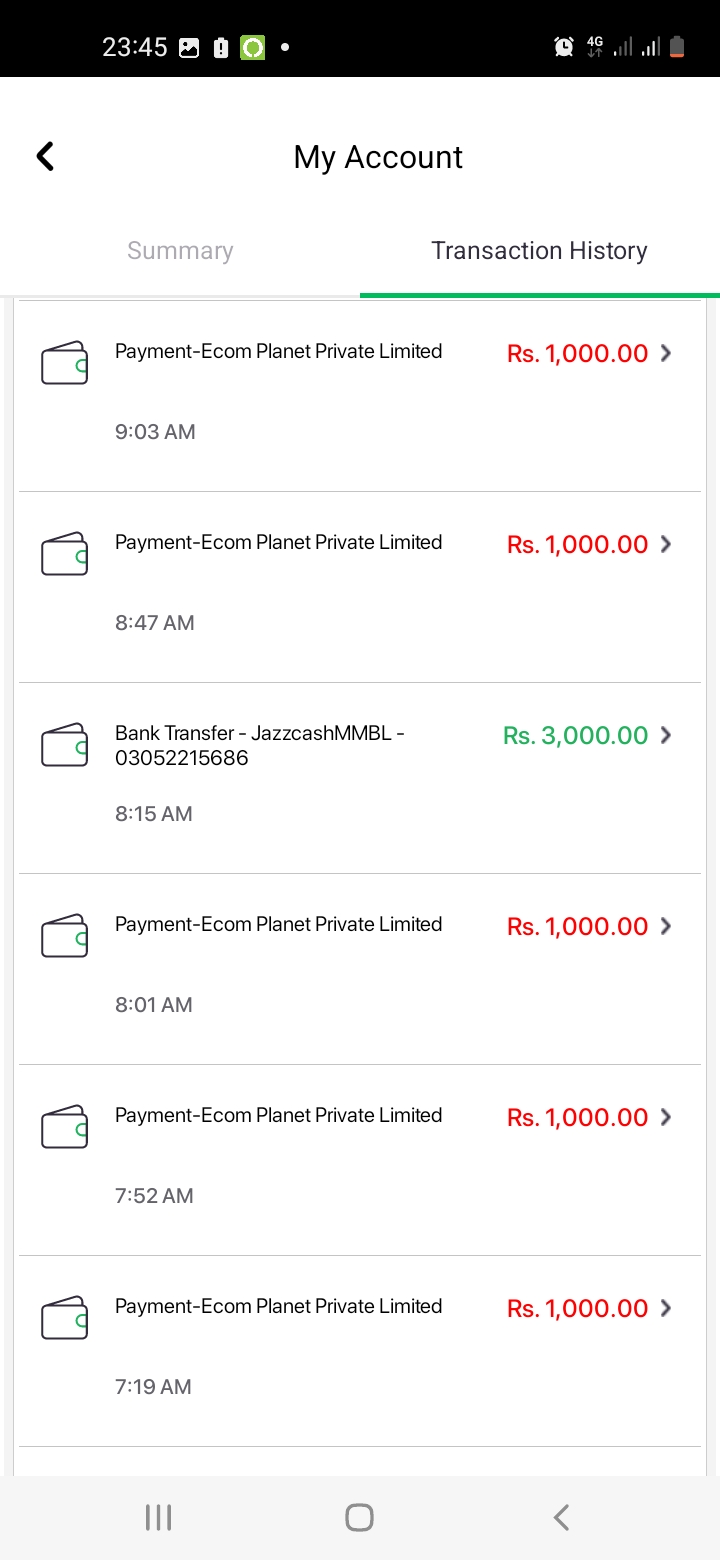720x1560 pixels.
Task: Tap wallet icon of the 8:47 AM payment
Action: point(65,554)
